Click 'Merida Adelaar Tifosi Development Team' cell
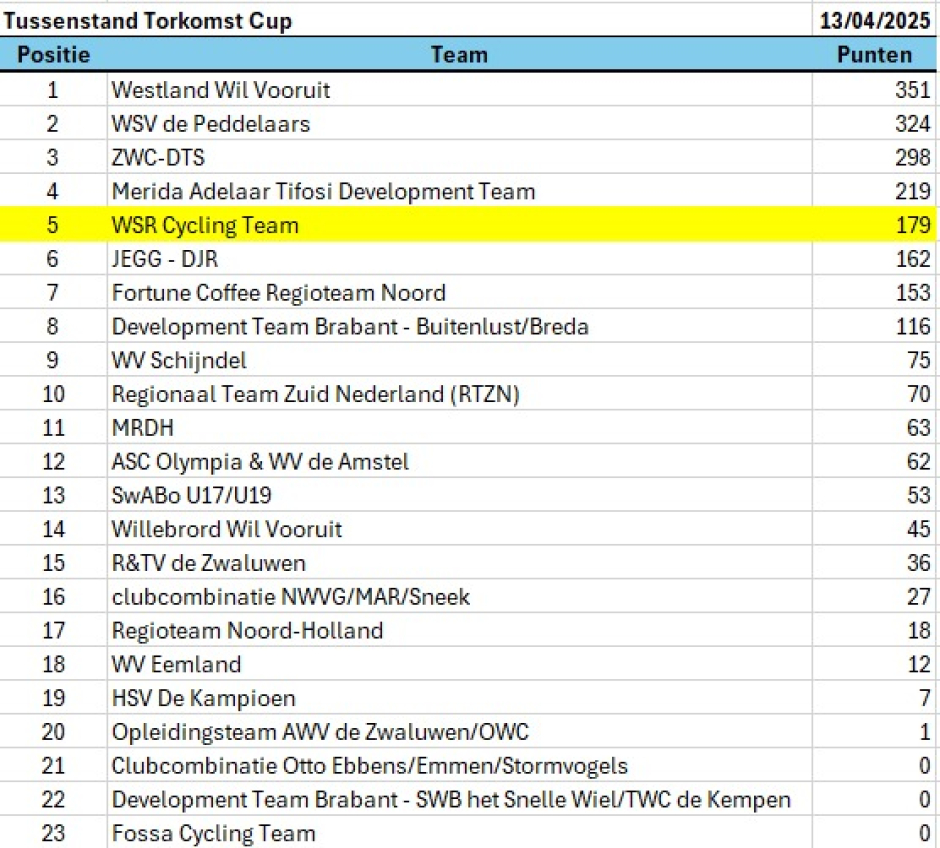The height and width of the screenshot is (848, 940). (x=323, y=191)
